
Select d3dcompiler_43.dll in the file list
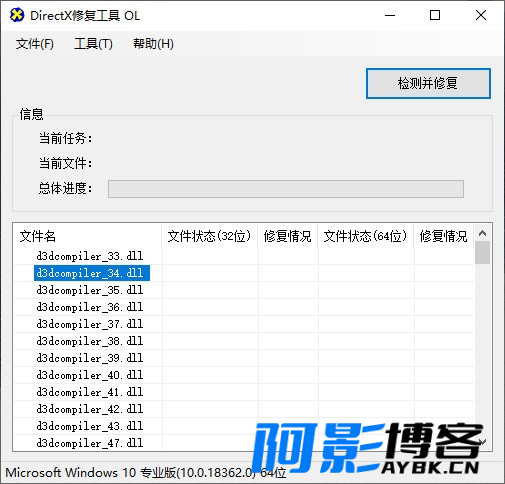pyautogui.click(x=90, y=426)
